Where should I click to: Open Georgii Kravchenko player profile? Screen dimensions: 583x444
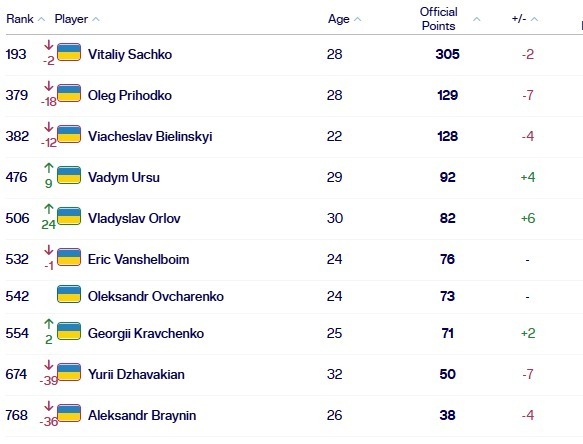(x=146, y=333)
